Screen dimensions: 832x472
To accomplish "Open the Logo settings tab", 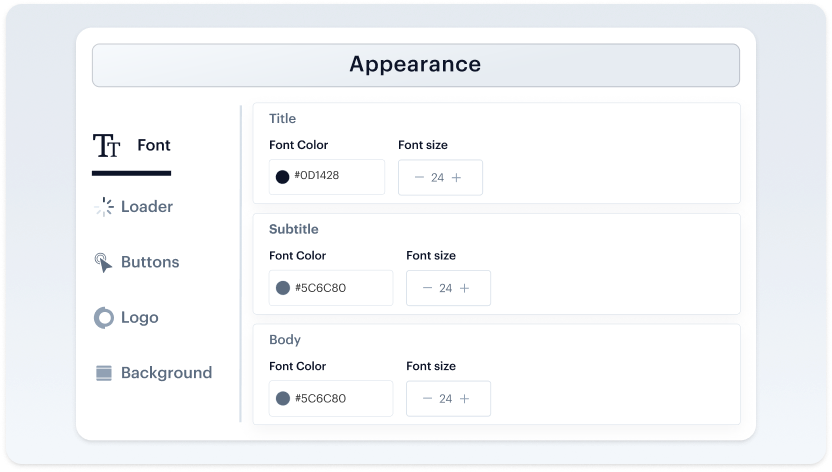I will pos(126,318).
